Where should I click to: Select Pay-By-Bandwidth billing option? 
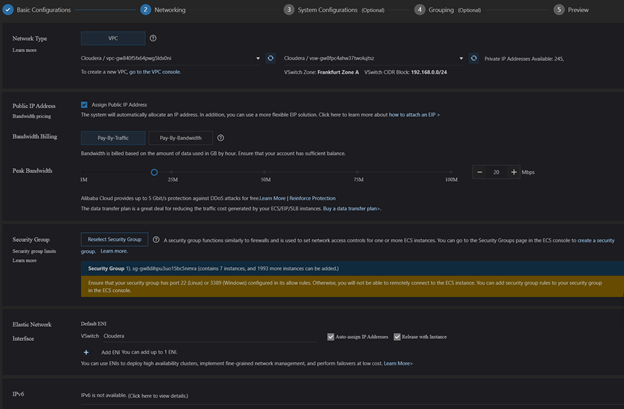pos(180,138)
